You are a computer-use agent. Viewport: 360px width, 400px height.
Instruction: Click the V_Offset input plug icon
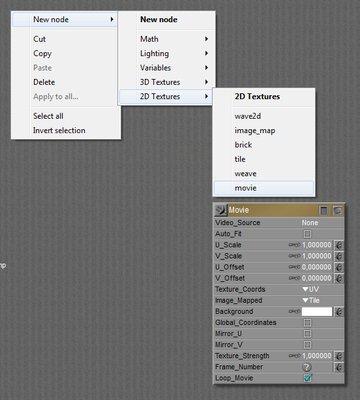294,278
